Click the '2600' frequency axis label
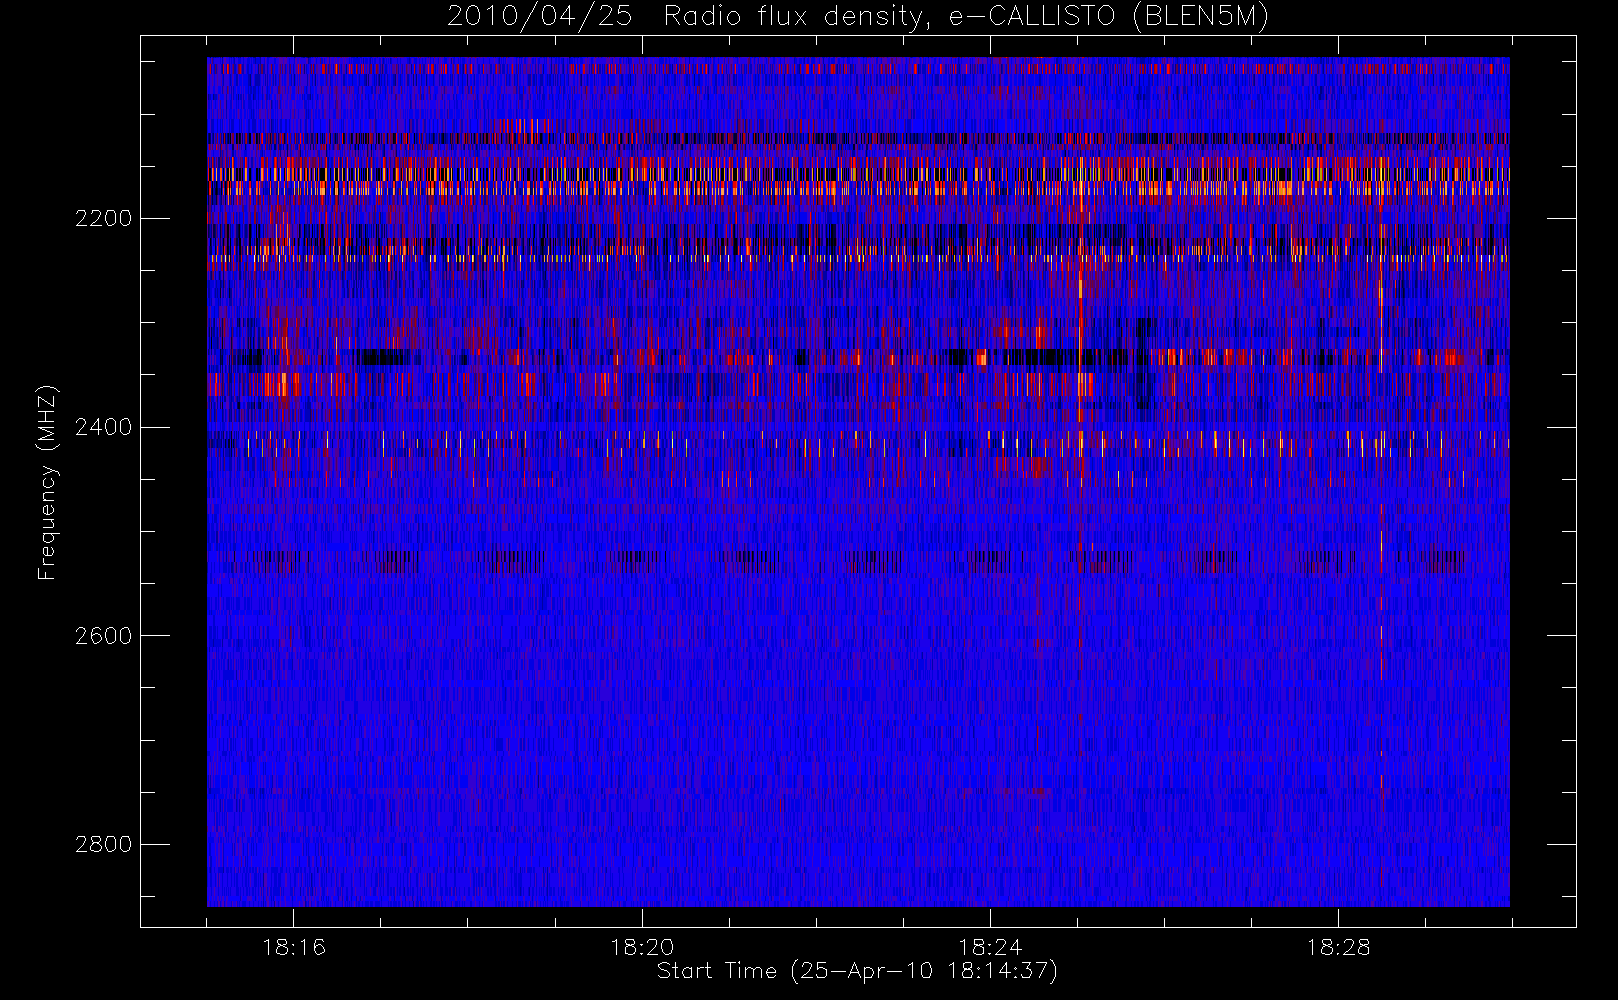This screenshot has width=1618, height=1000. pyautogui.click(x=103, y=636)
